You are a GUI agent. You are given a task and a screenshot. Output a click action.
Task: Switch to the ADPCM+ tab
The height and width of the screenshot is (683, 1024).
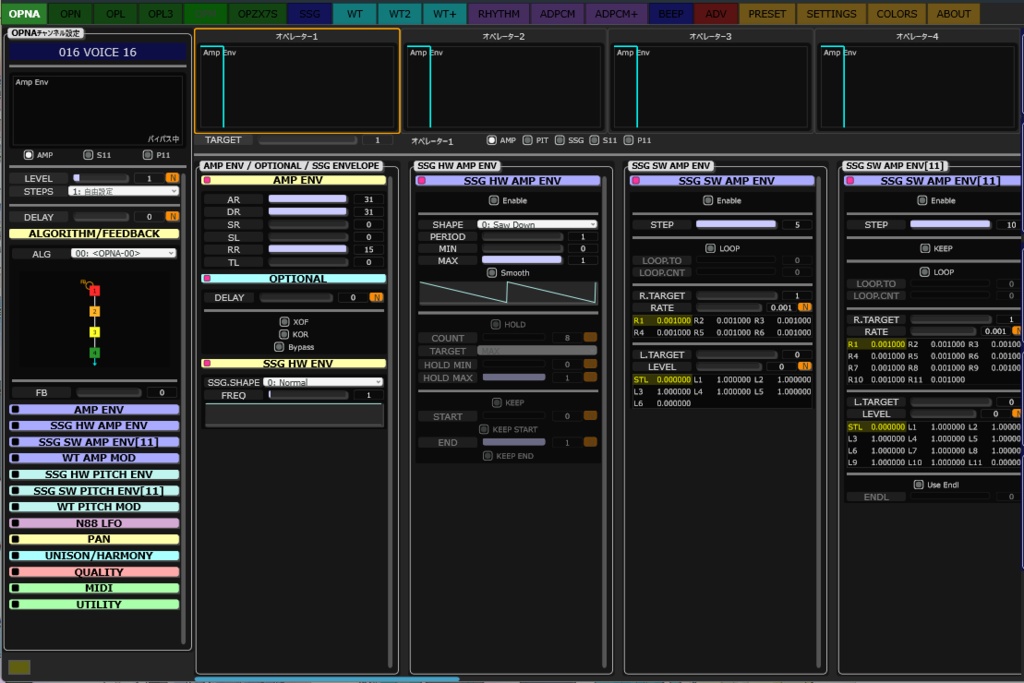616,13
